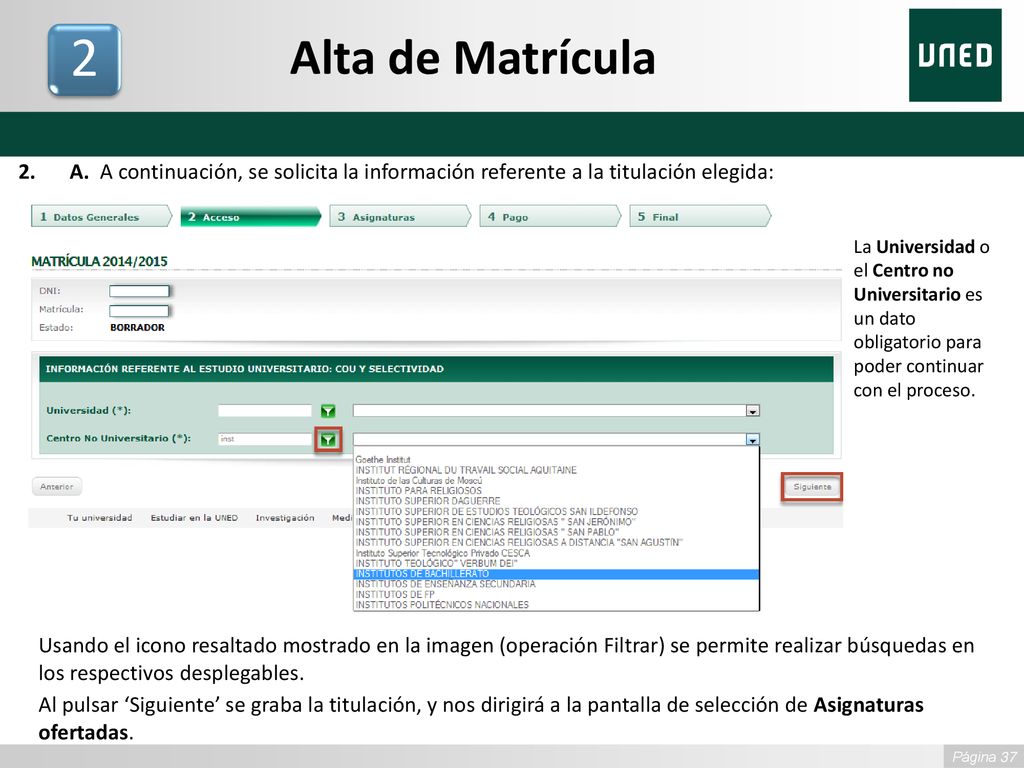Select 'INSTITUTOS POLITÉCNICOS NACIONALES'

click(556, 605)
